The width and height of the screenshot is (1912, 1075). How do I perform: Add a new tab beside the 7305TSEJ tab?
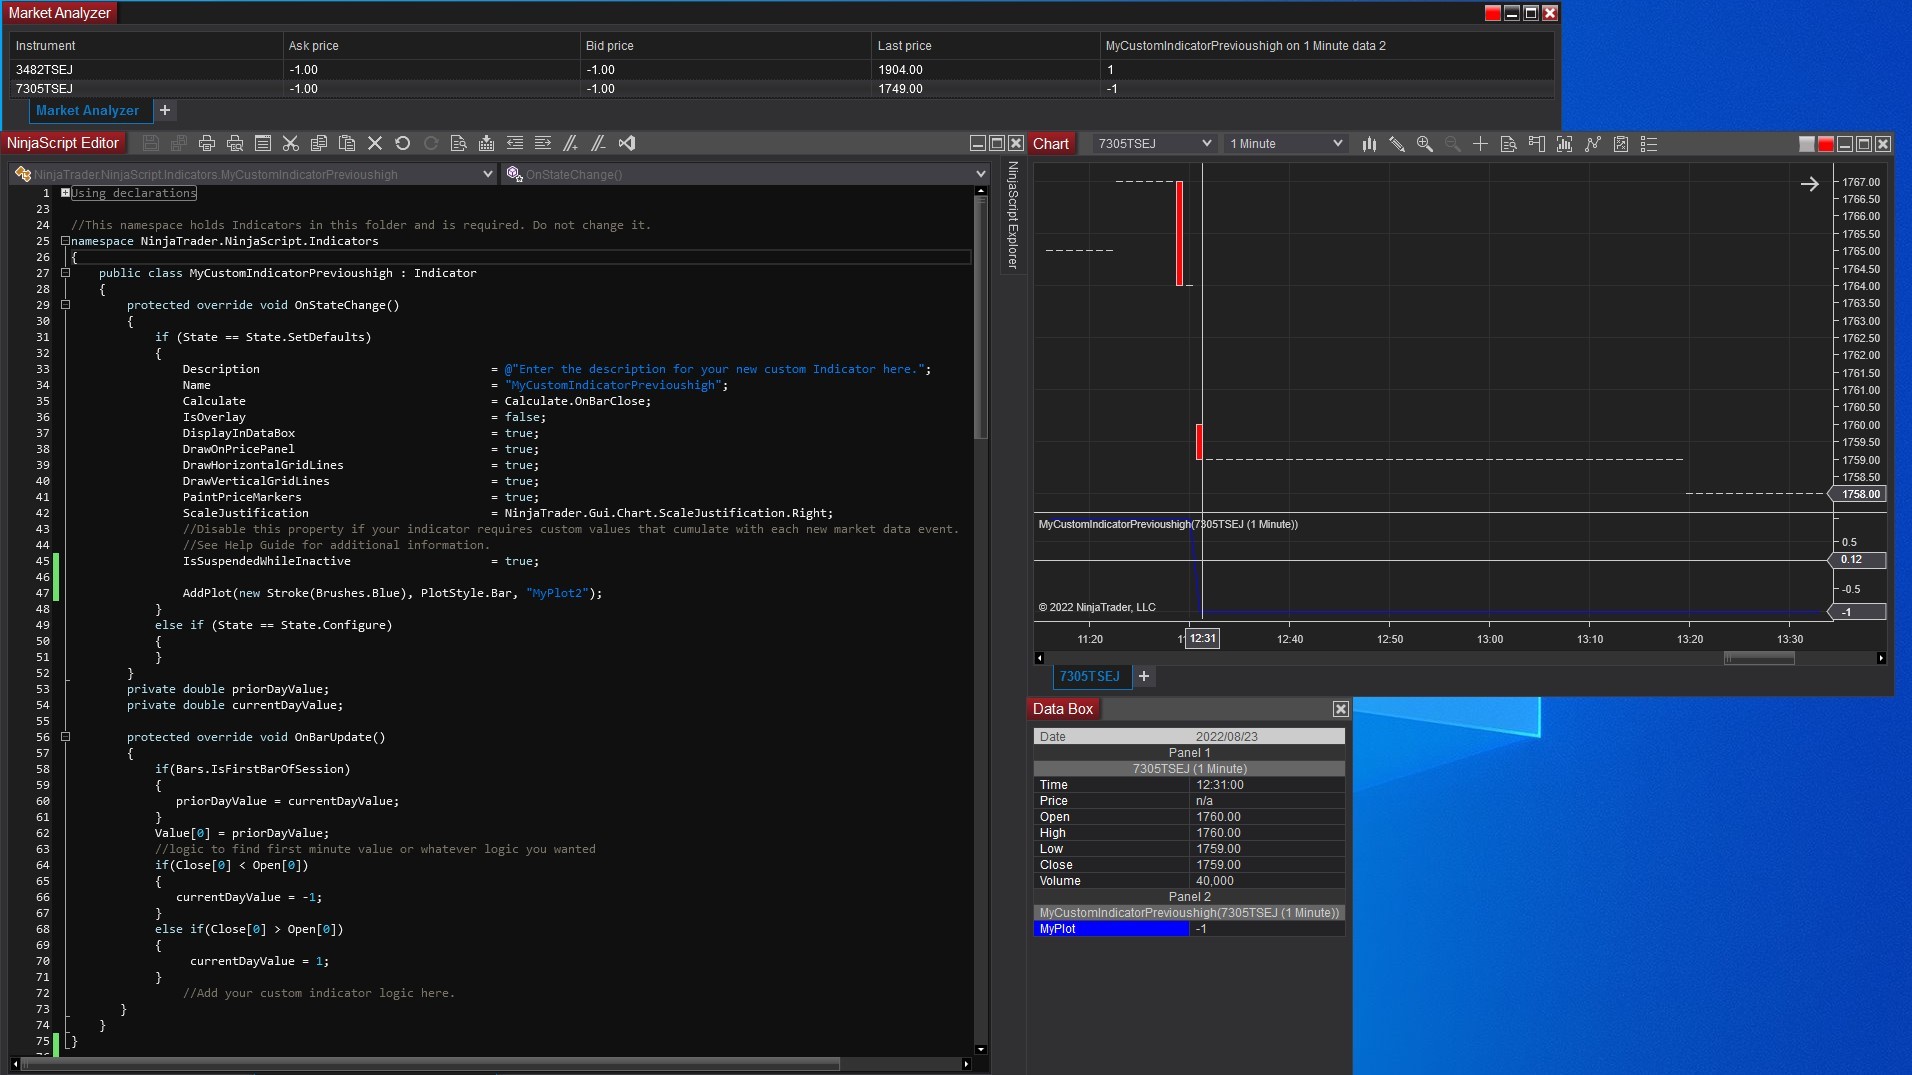click(1144, 677)
